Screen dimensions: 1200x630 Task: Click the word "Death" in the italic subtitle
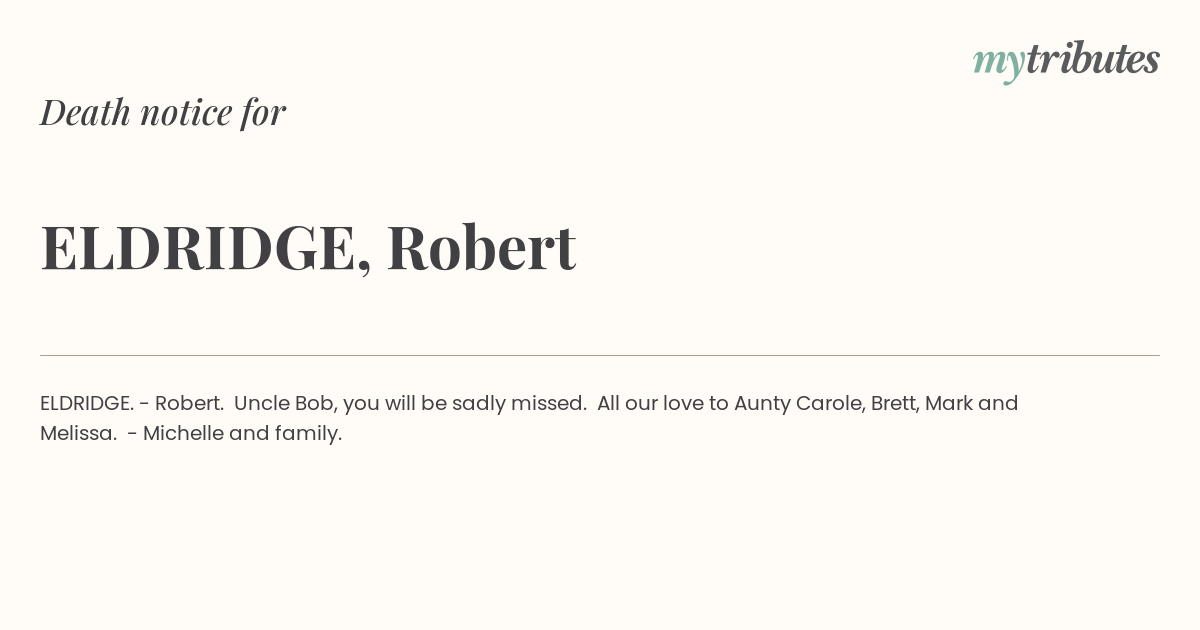85,113
